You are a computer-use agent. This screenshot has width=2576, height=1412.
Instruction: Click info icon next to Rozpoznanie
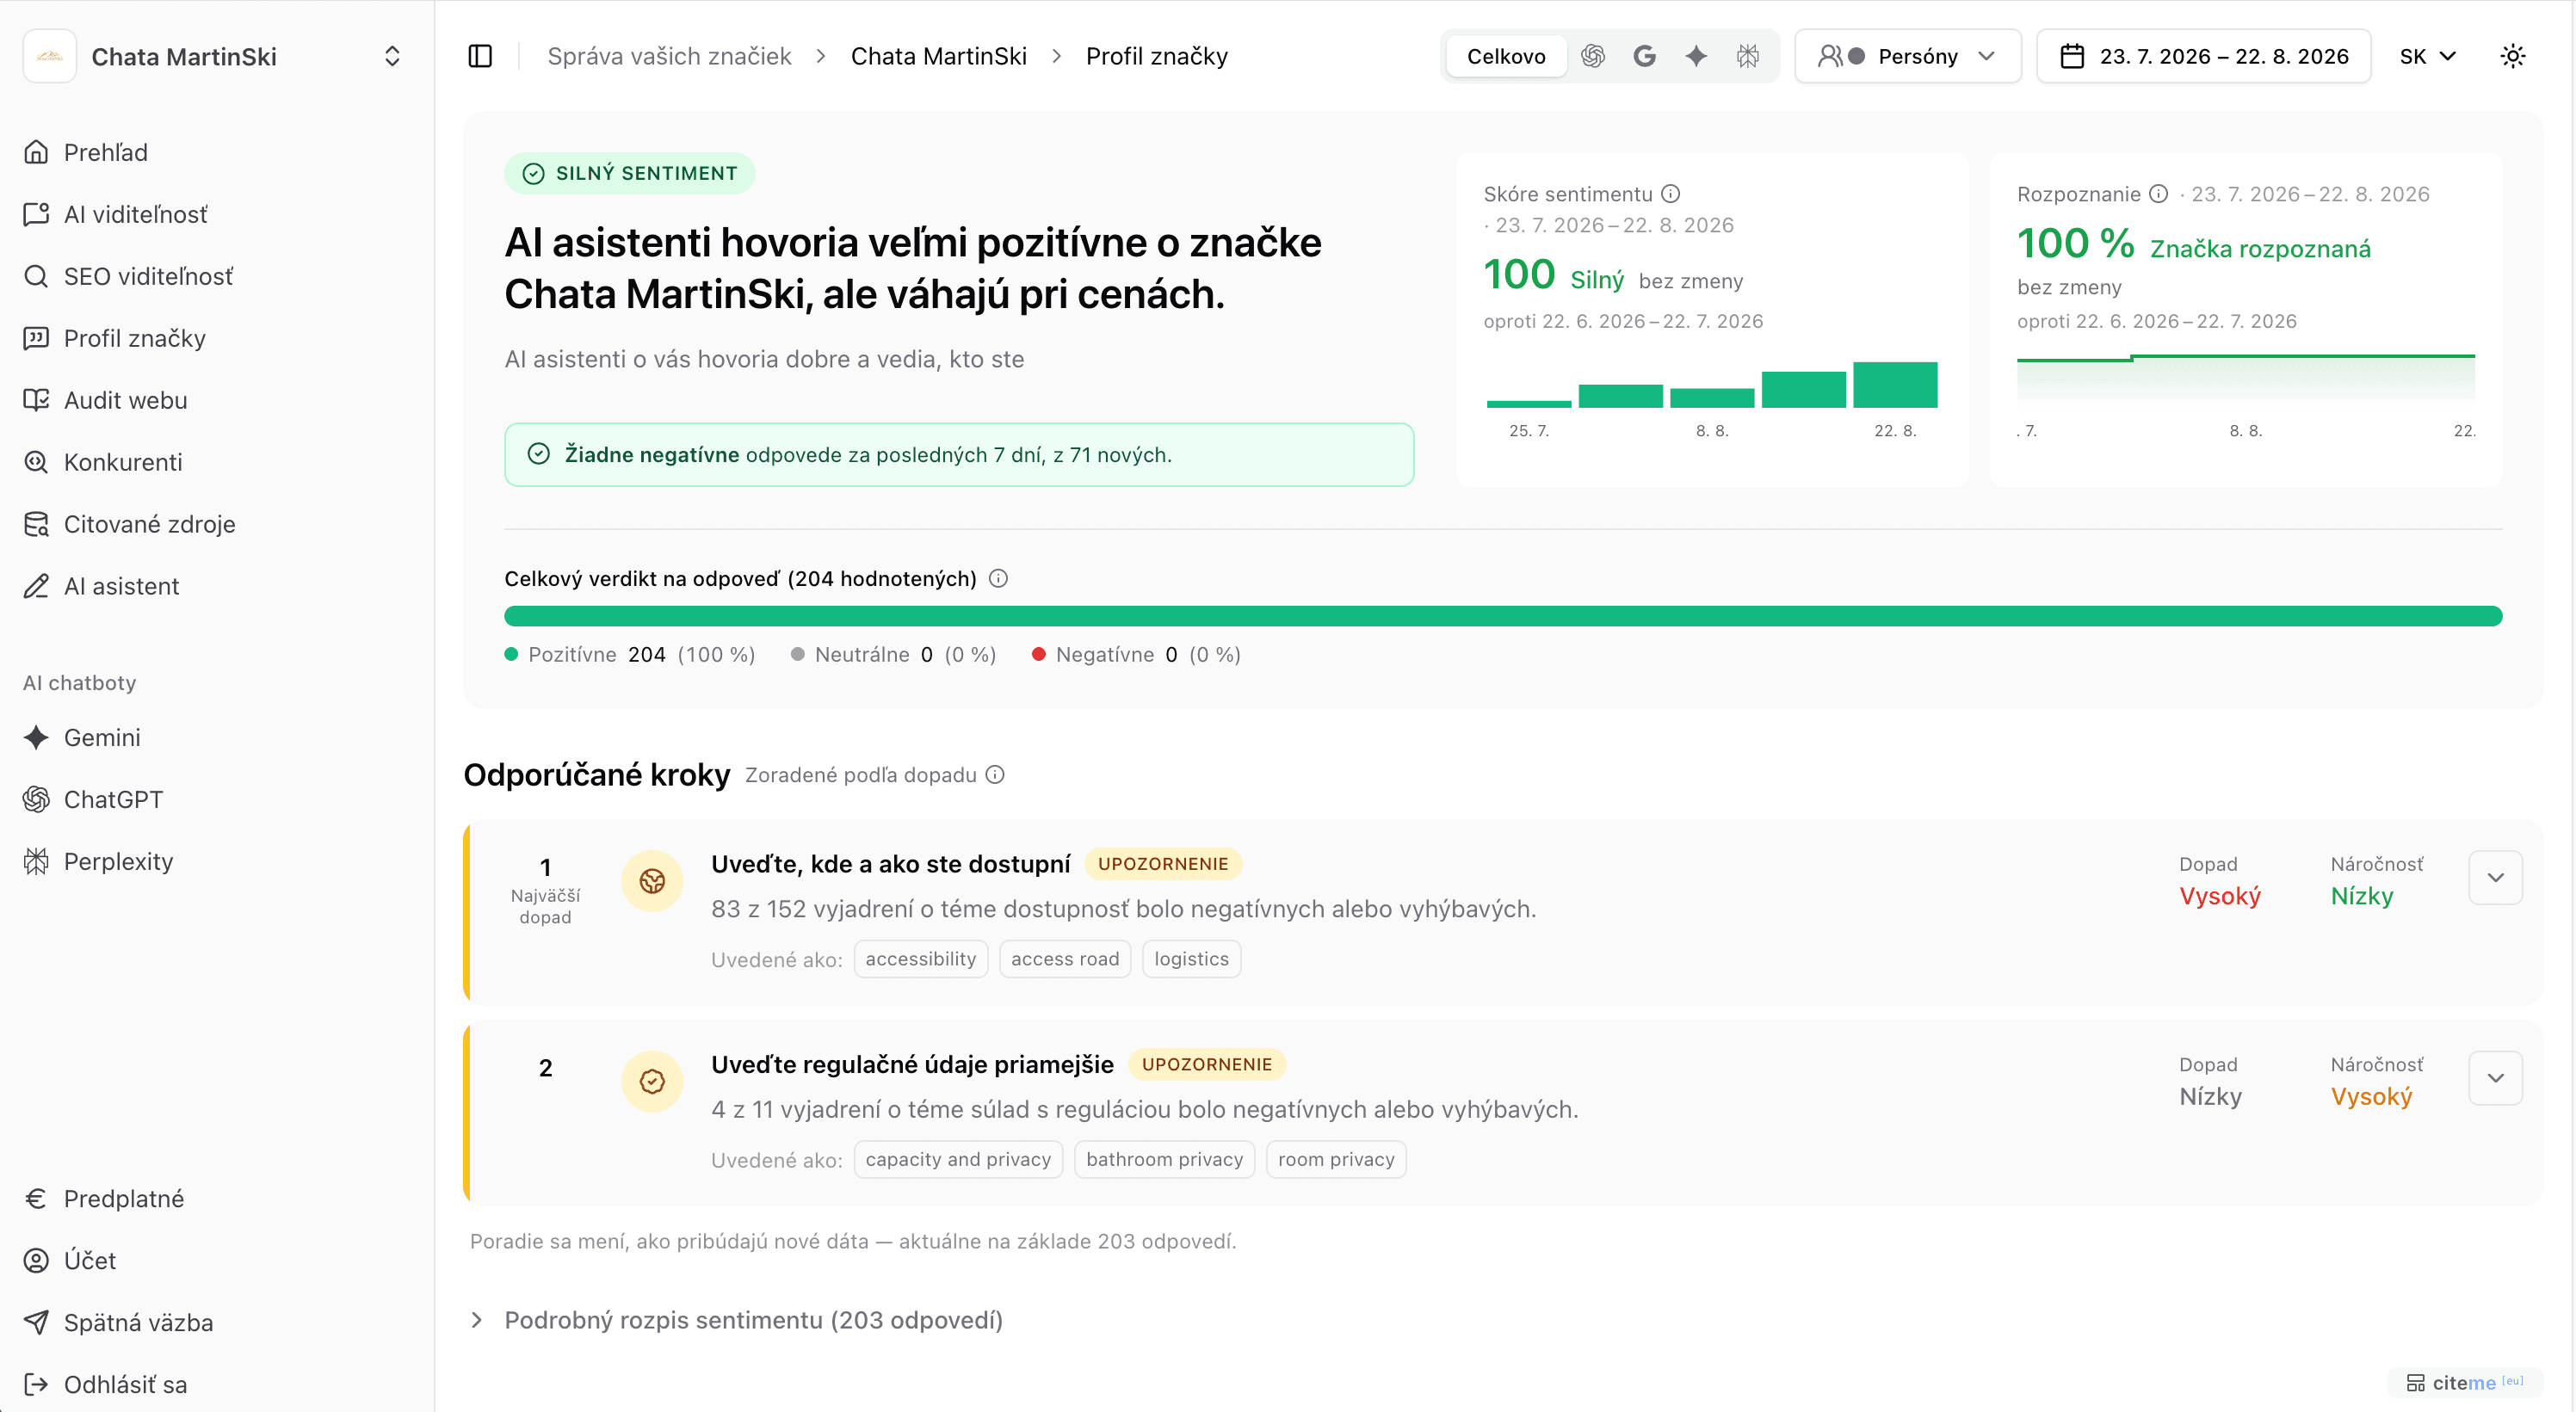pos(2158,194)
